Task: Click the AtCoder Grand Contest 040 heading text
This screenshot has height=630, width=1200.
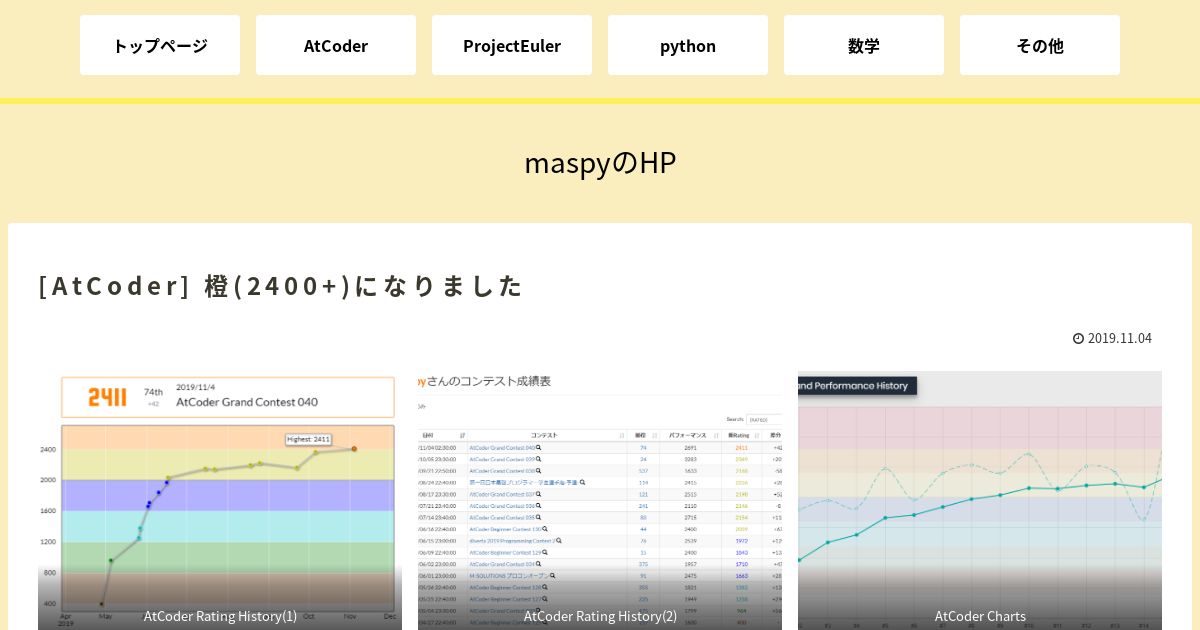Action: 247,402
